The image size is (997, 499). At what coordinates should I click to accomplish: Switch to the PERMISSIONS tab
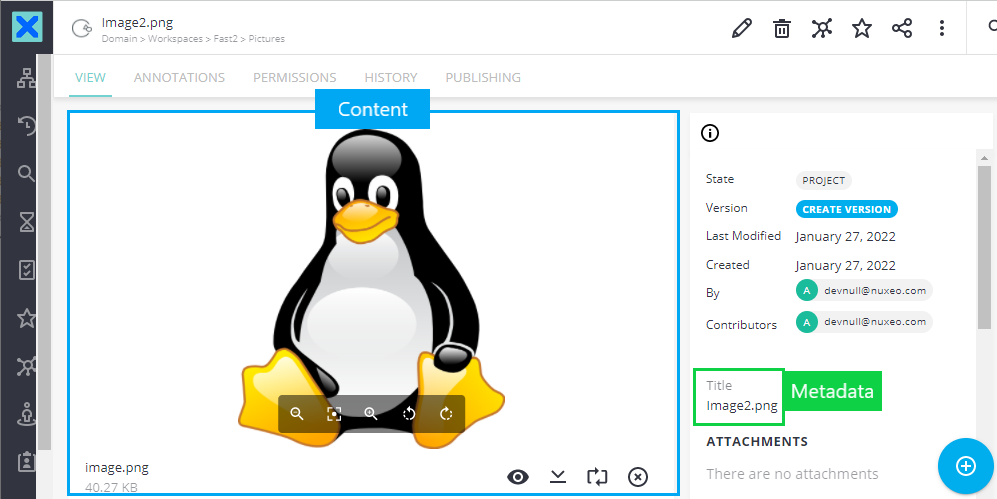click(x=294, y=78)
